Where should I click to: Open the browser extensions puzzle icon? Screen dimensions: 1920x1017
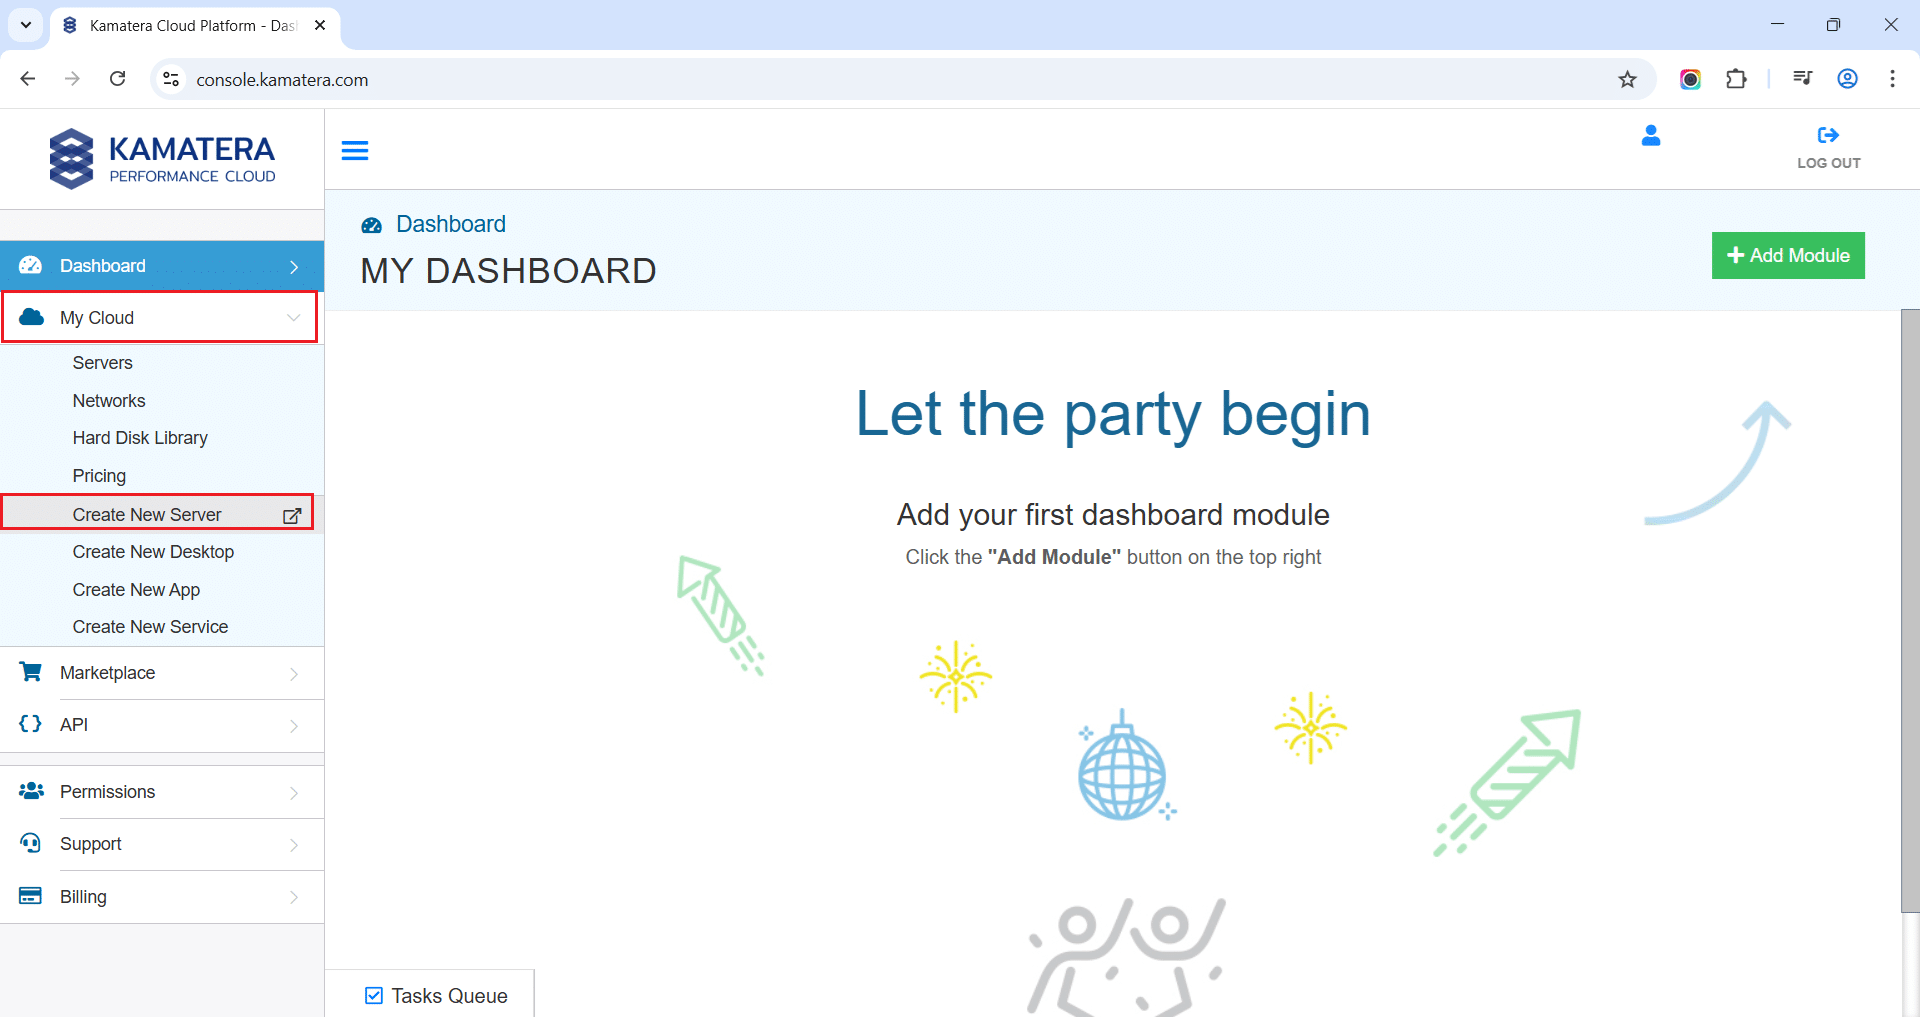(1736, 80)
